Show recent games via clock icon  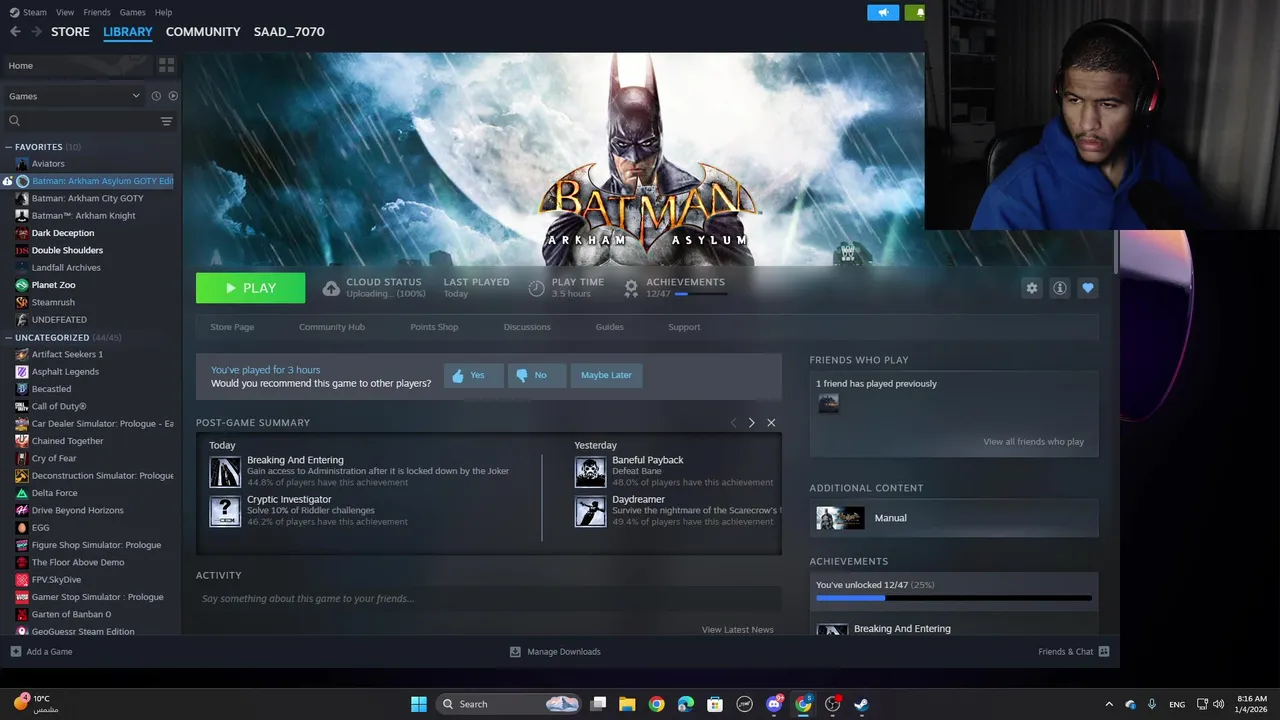point(156,96)
